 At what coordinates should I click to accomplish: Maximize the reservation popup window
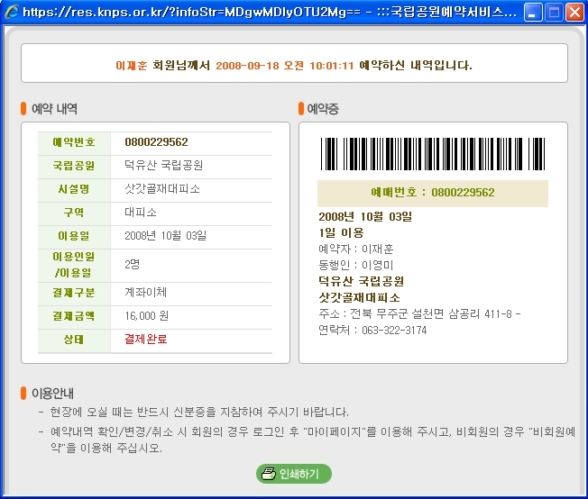tap(554, 13)
